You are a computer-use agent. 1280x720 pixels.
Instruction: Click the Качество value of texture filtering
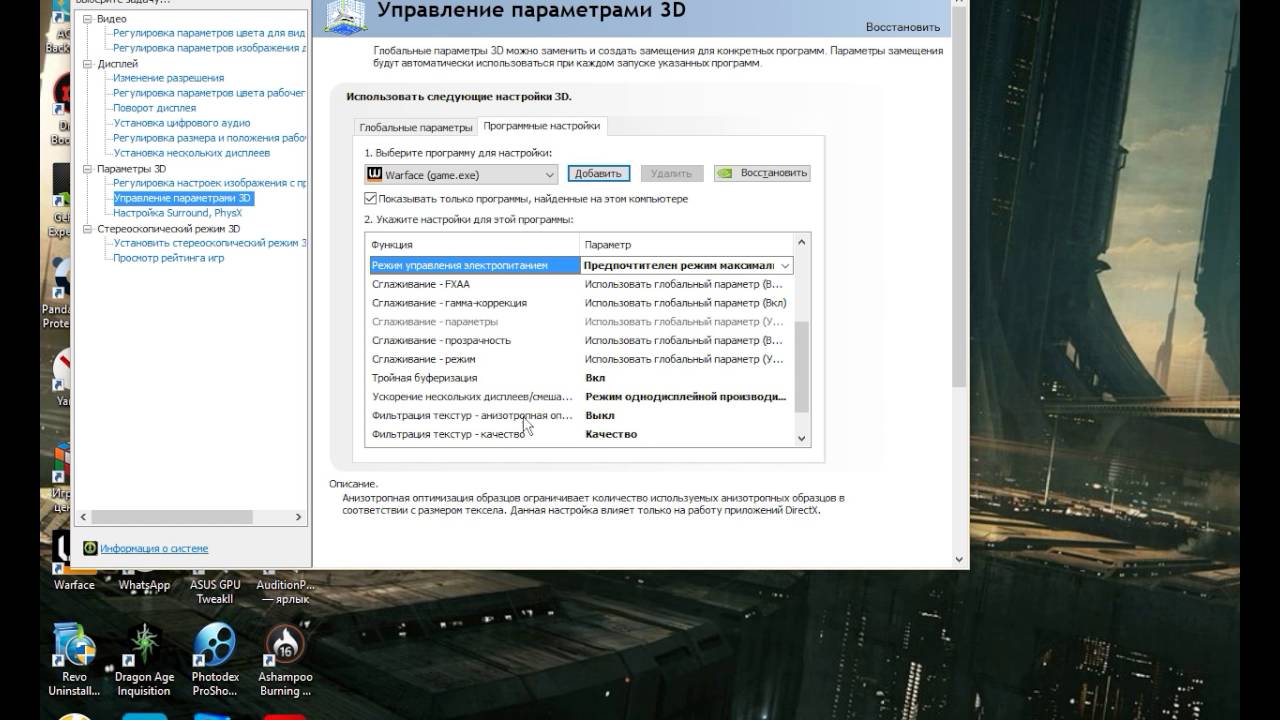(x=611, y=434)
